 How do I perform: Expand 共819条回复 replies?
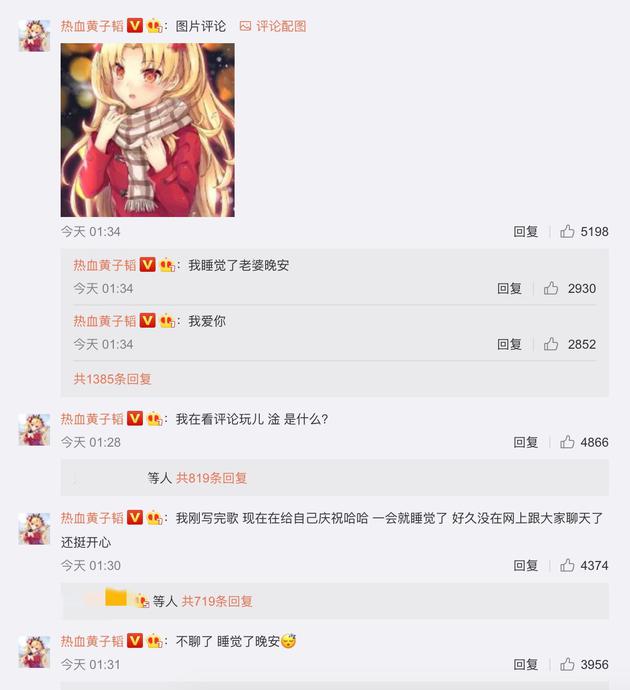pos(212,478)
